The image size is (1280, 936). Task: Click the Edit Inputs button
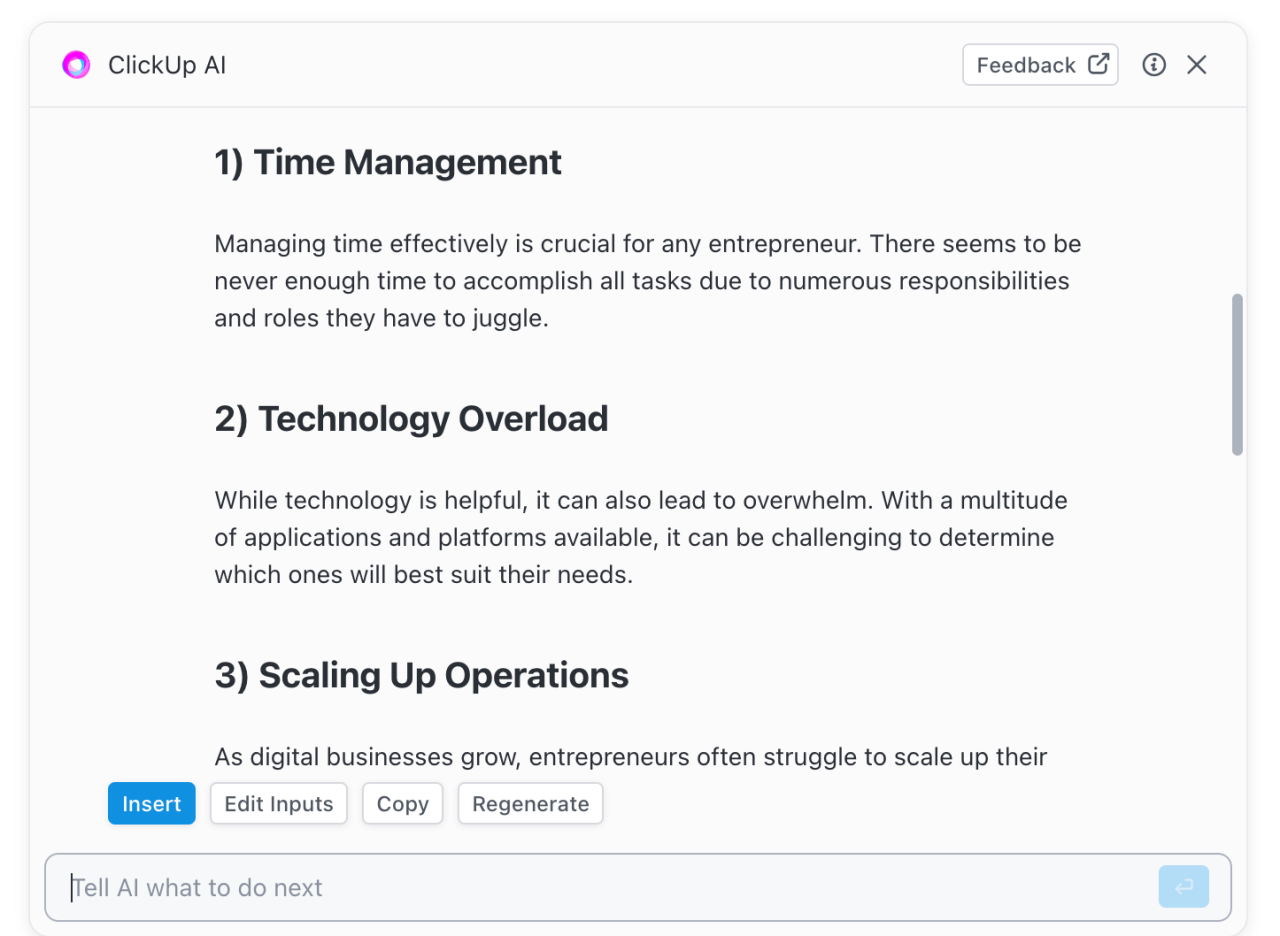[278, 804]
